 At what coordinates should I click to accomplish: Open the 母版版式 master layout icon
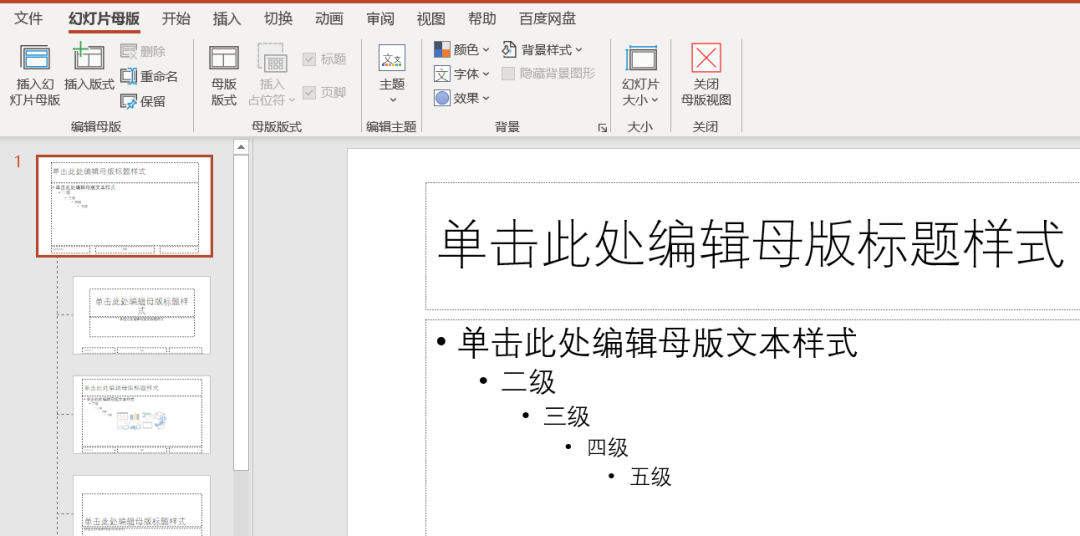[x=224, y=59]
